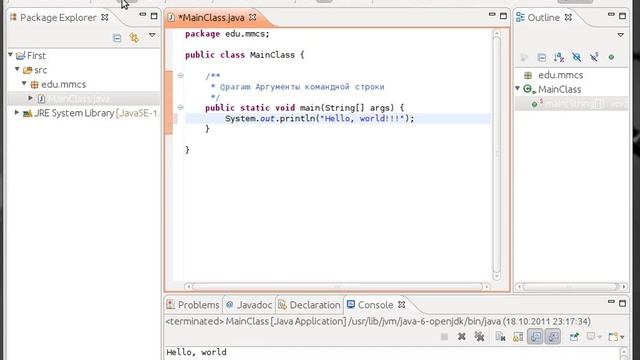Image resolution: width=640 pixels, height=360 pixels.
Task: Maximize the editor area
Action: 503,16
